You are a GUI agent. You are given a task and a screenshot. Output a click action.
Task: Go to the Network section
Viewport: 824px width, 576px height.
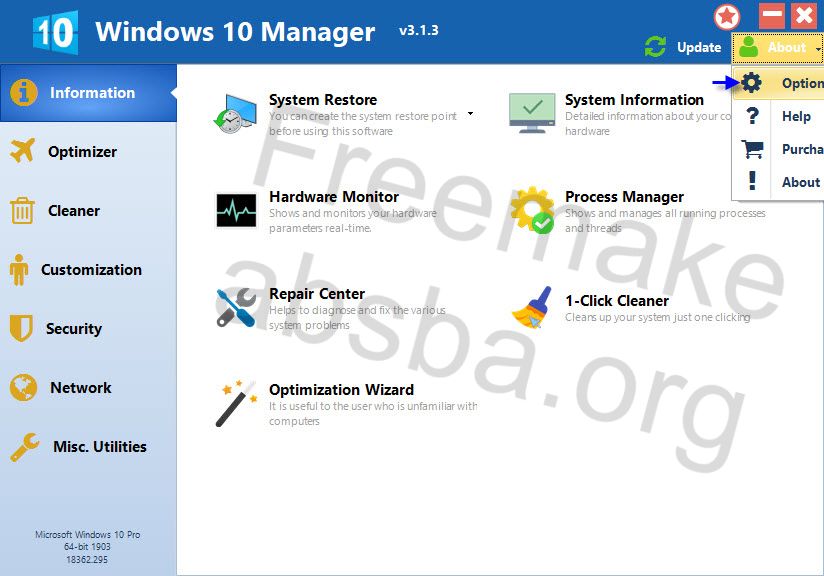point(88,388)
